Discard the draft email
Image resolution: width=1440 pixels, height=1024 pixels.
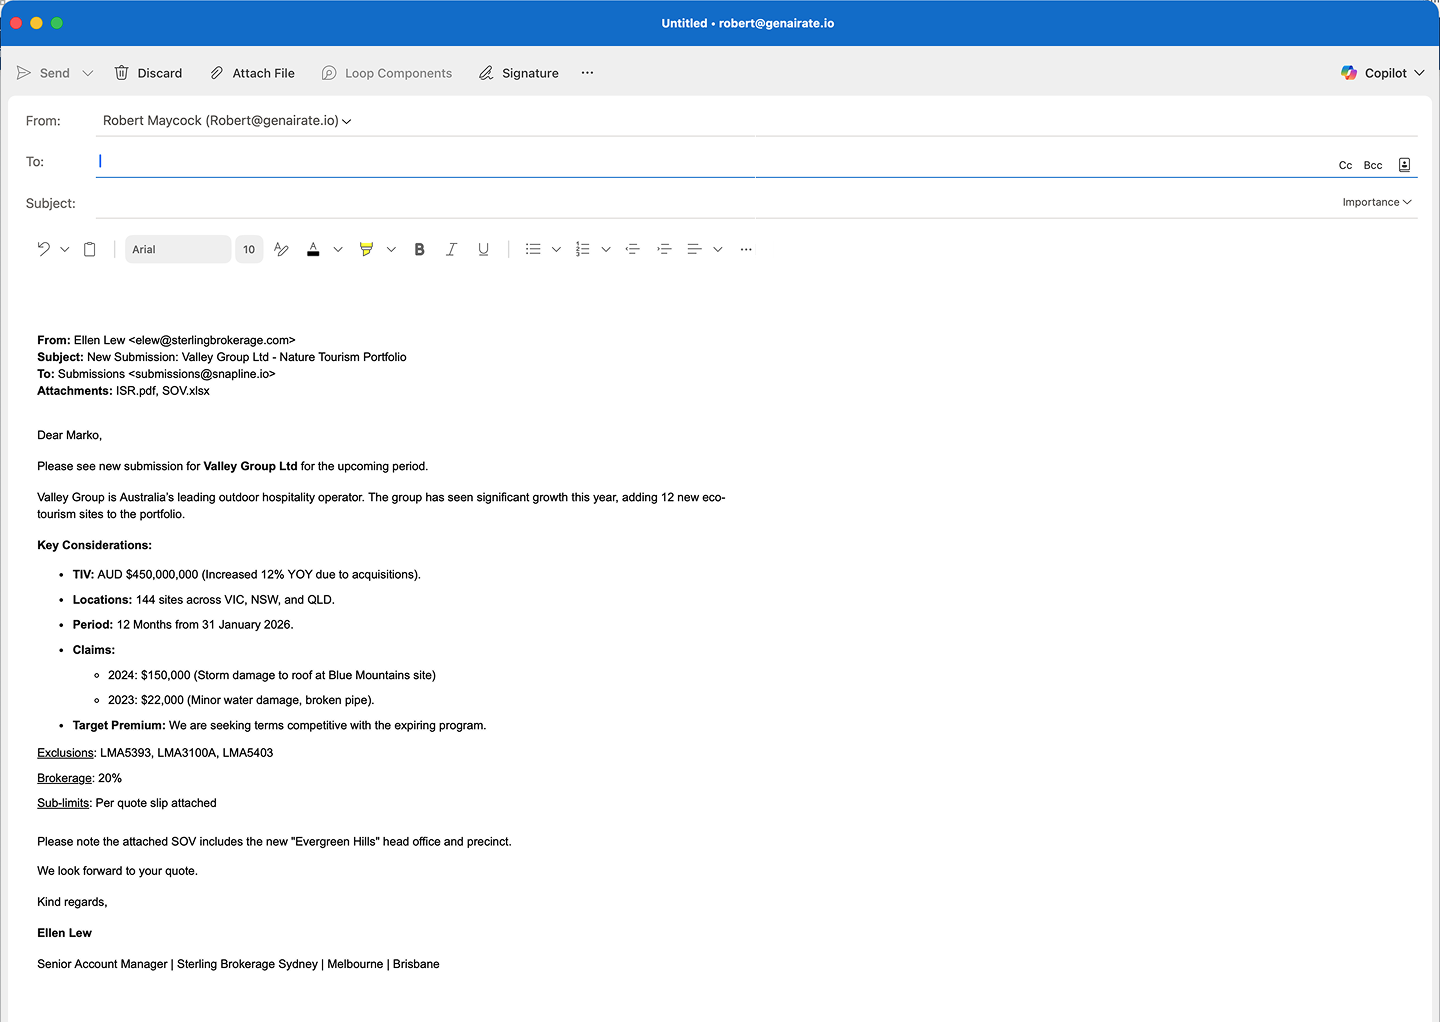point(148,73)
